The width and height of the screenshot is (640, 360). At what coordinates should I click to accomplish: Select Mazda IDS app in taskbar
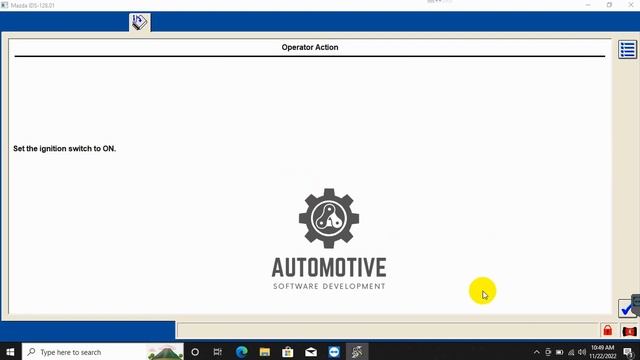coord(357,352)
